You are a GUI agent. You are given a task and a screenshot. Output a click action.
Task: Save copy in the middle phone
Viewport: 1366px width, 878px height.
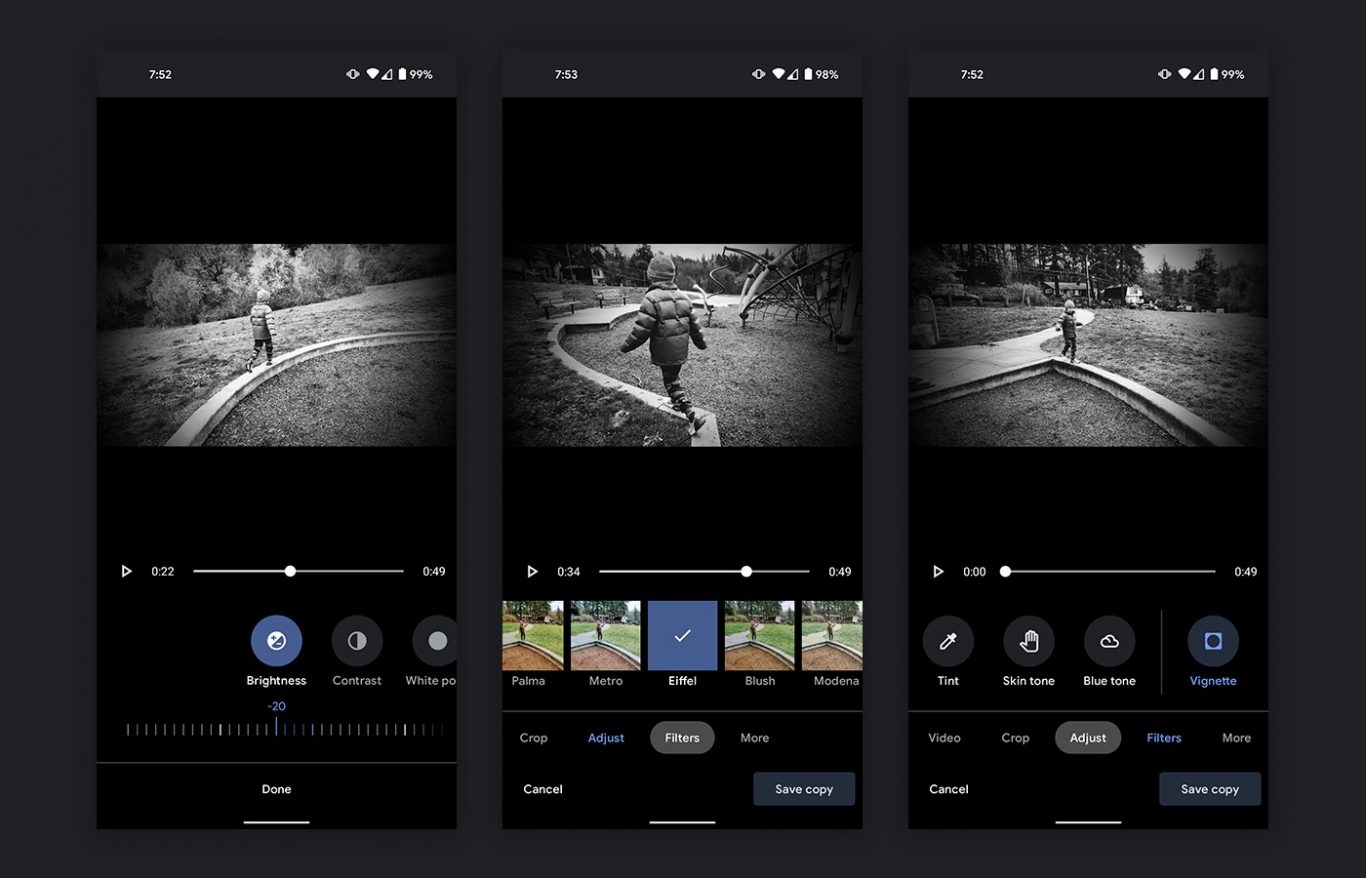coord(804,789)
